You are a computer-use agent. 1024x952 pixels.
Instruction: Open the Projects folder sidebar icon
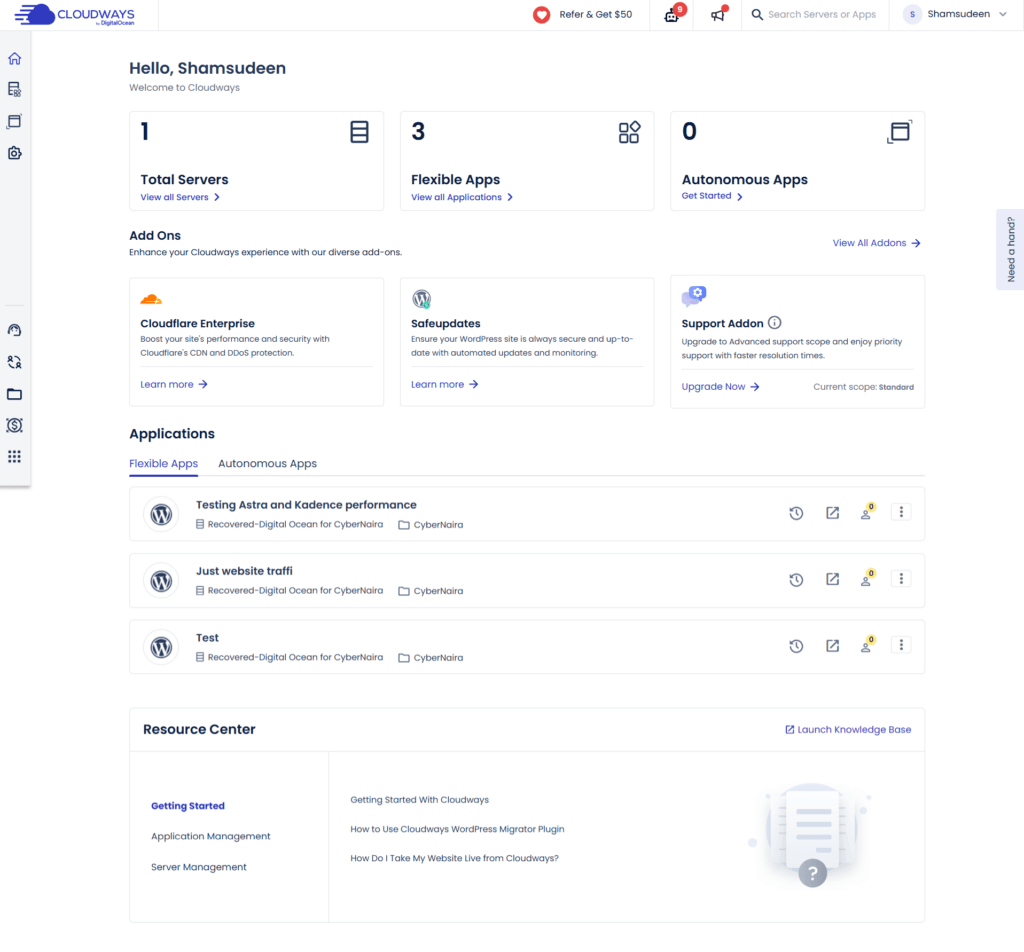(14, 394)
